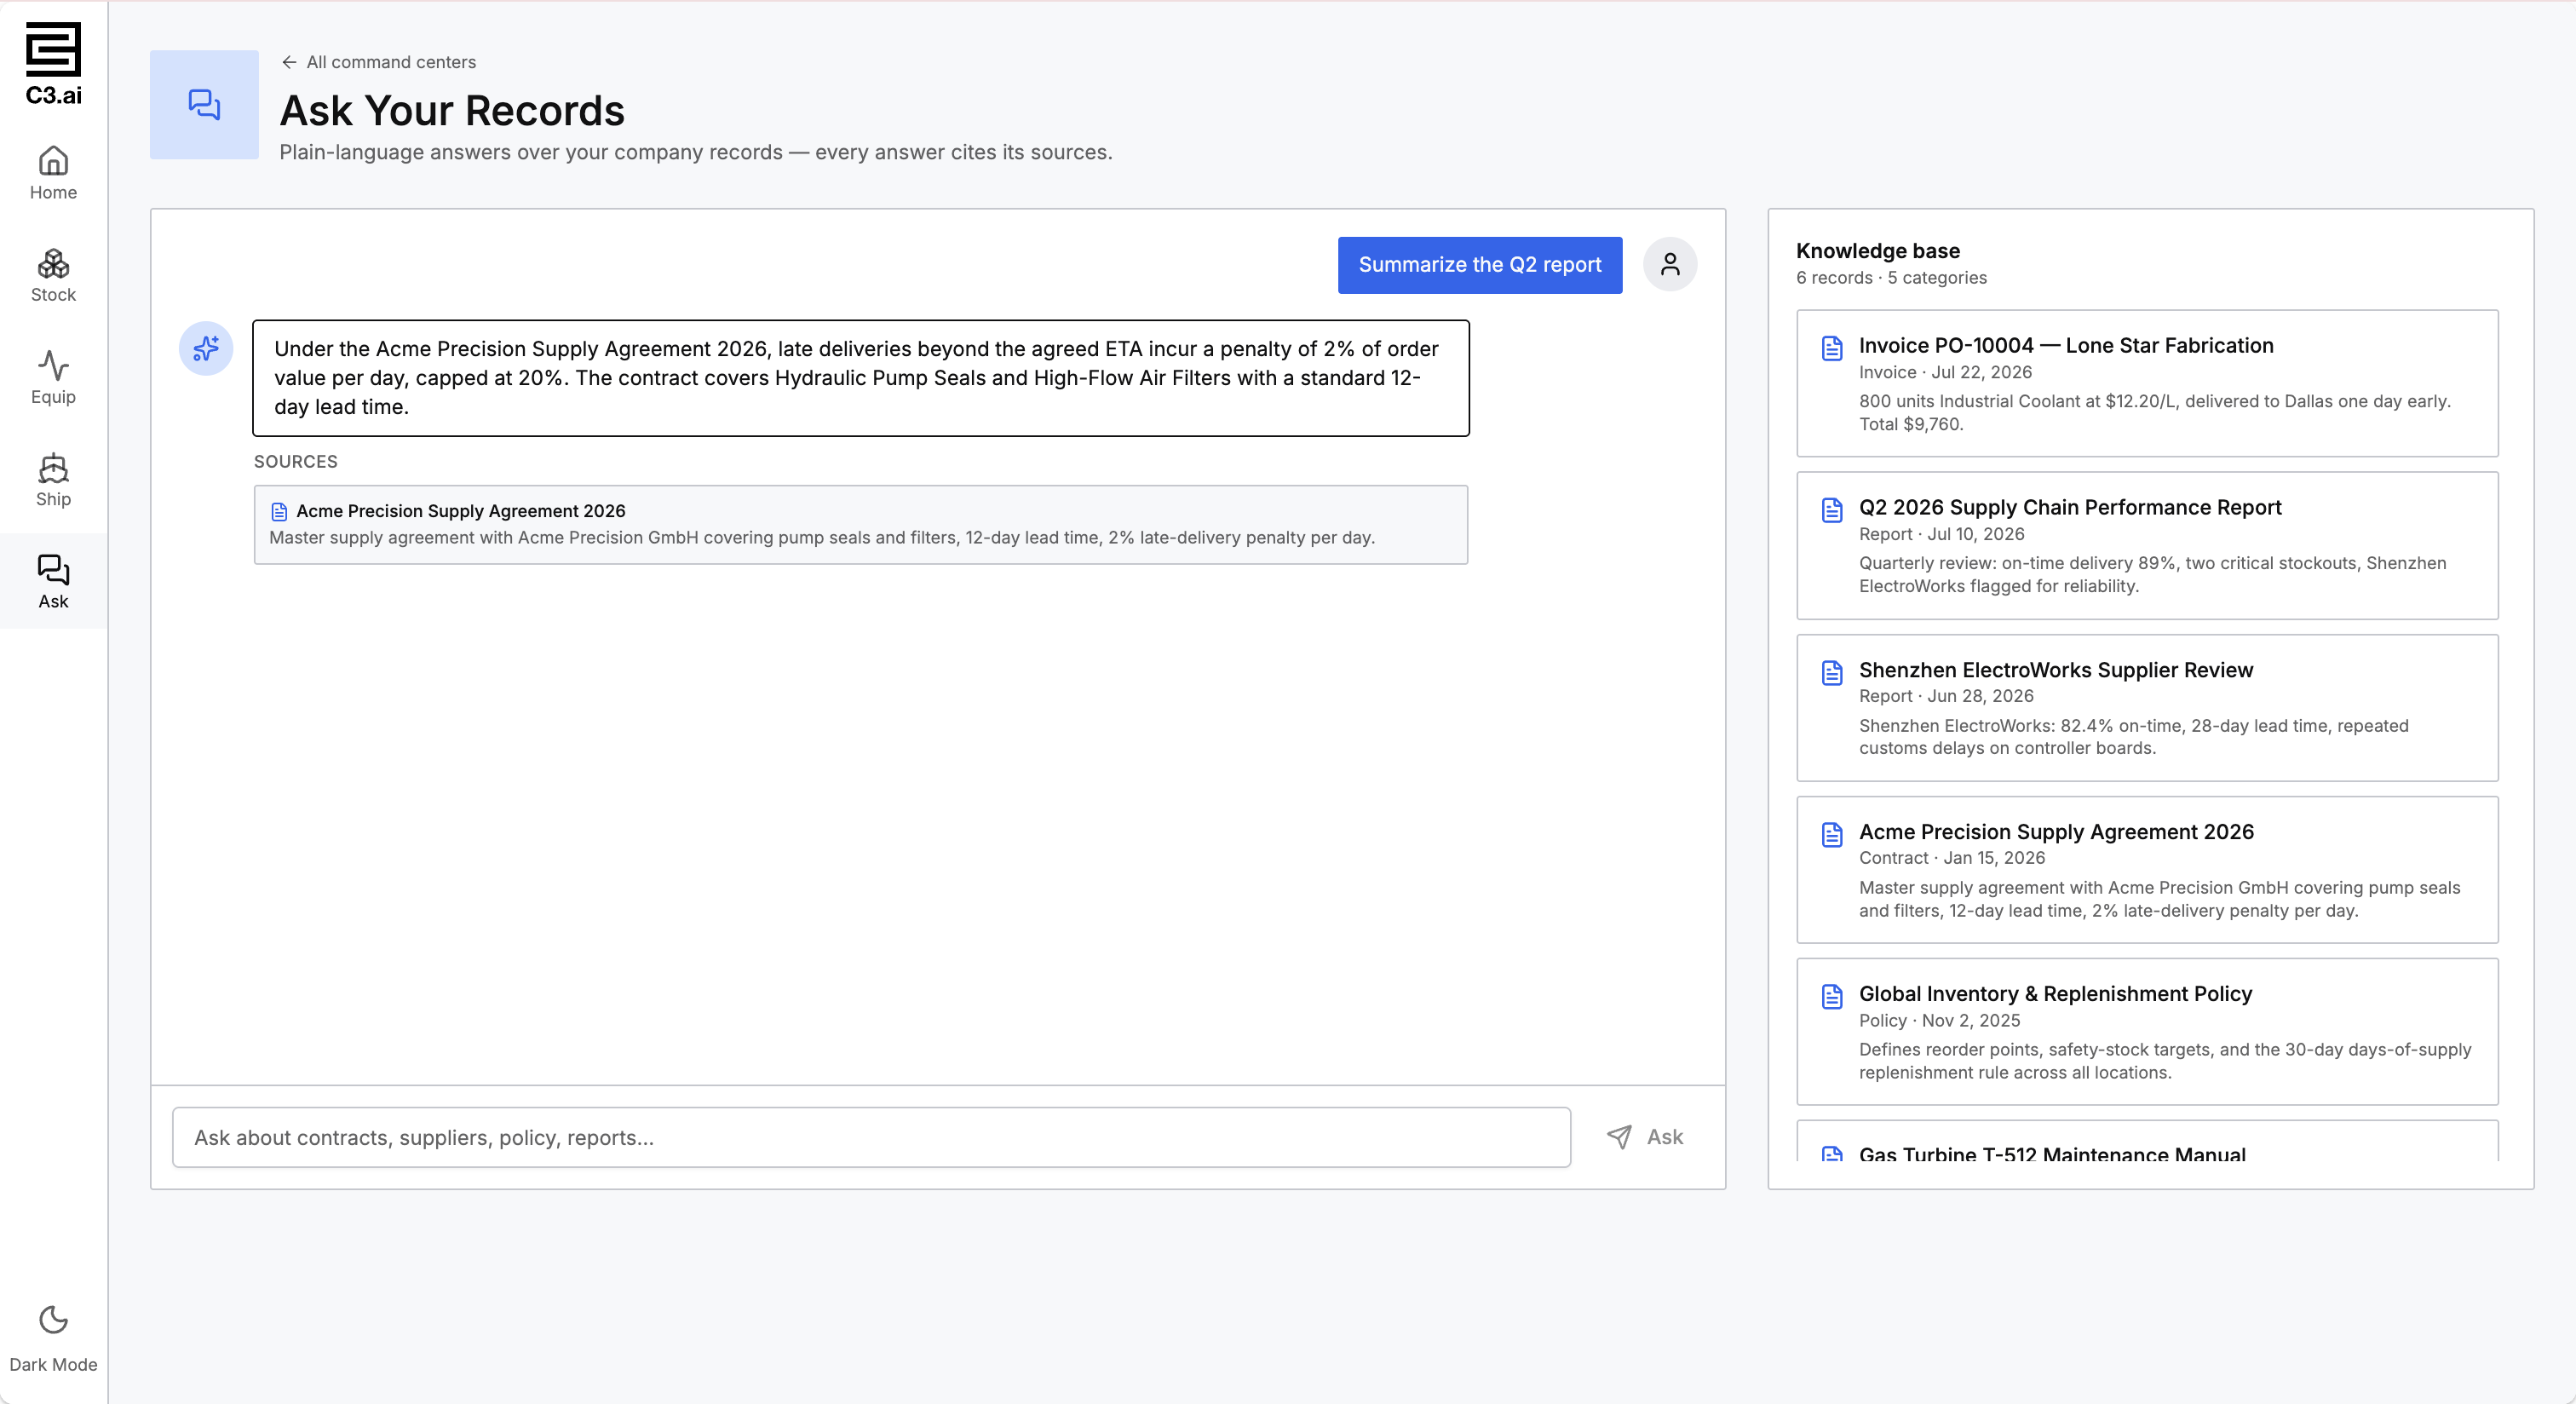Click the Ask Your Records page title
The width and height of the screenshot is (2576, 1404).
click(x=452, y=110)
